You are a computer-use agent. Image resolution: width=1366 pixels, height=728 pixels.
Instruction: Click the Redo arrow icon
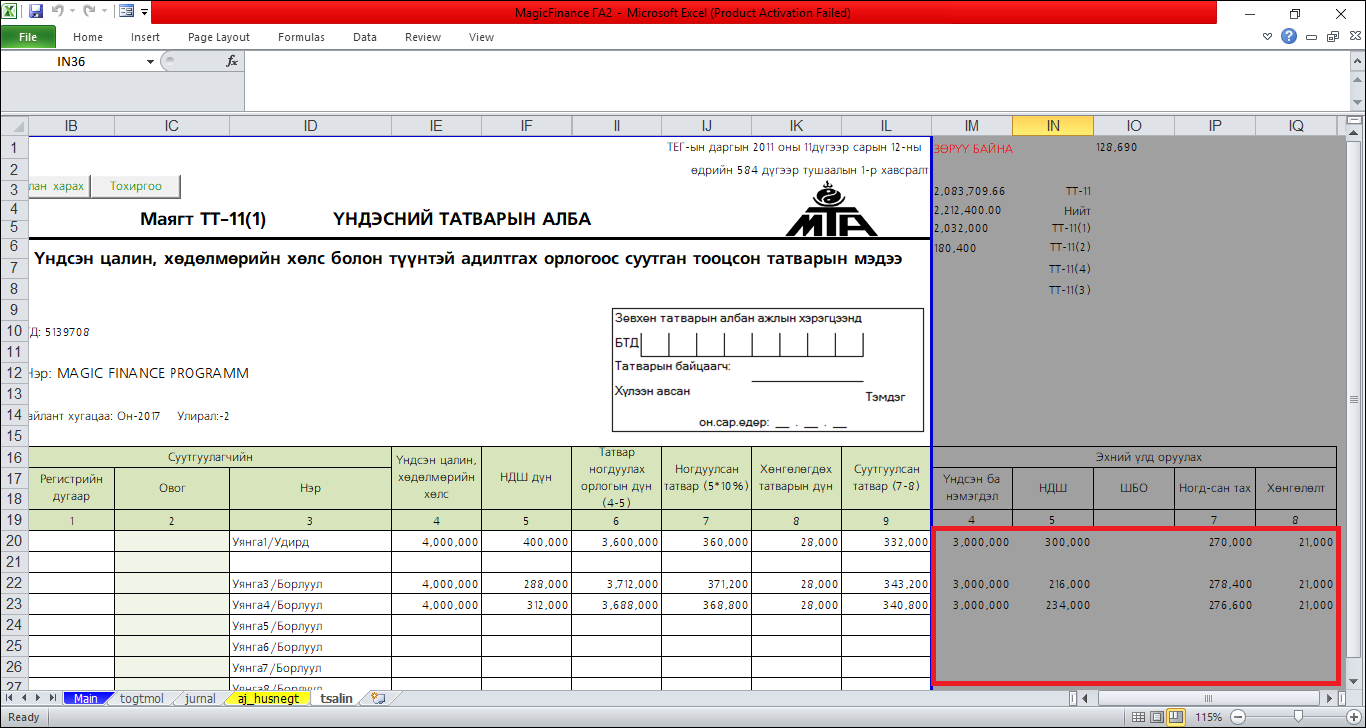(x=88, y=13)
